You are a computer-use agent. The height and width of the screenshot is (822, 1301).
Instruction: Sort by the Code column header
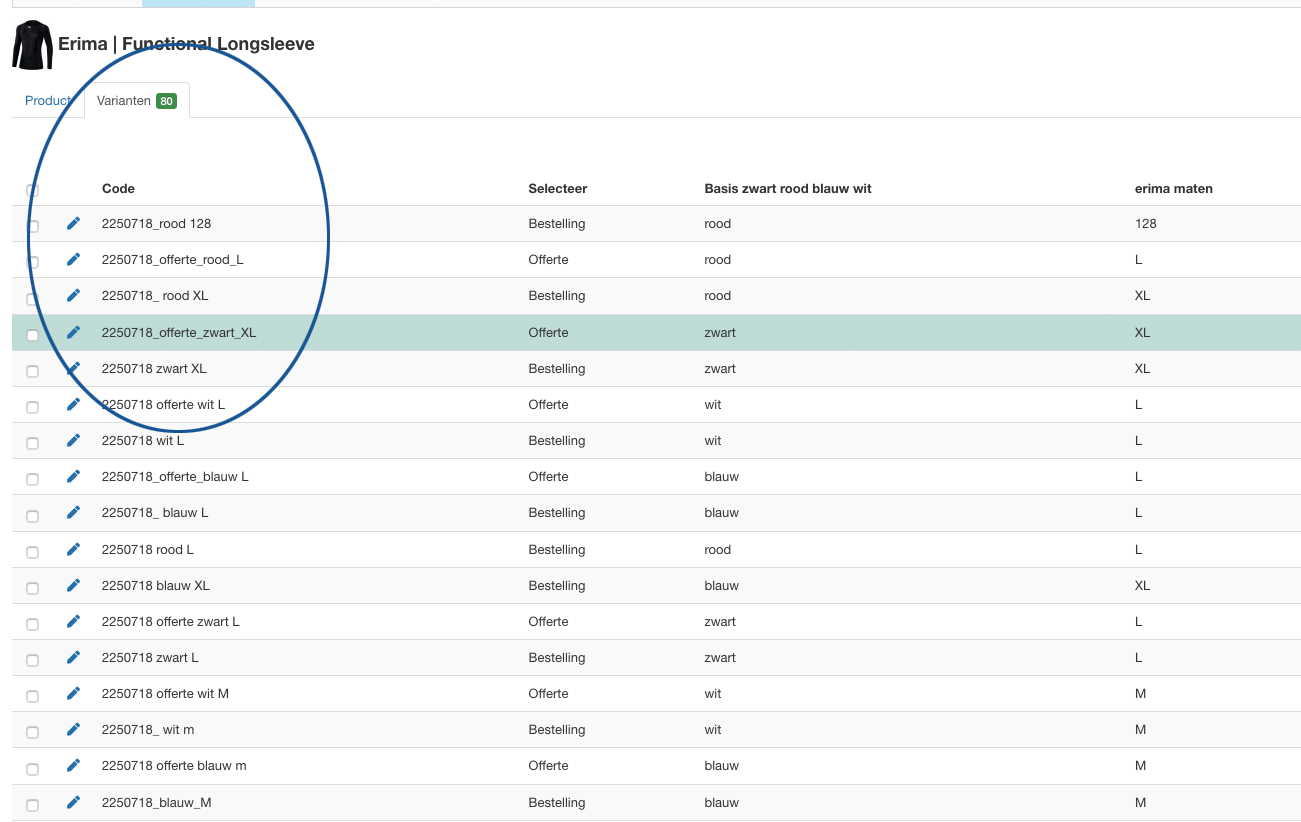click(118, 188)
